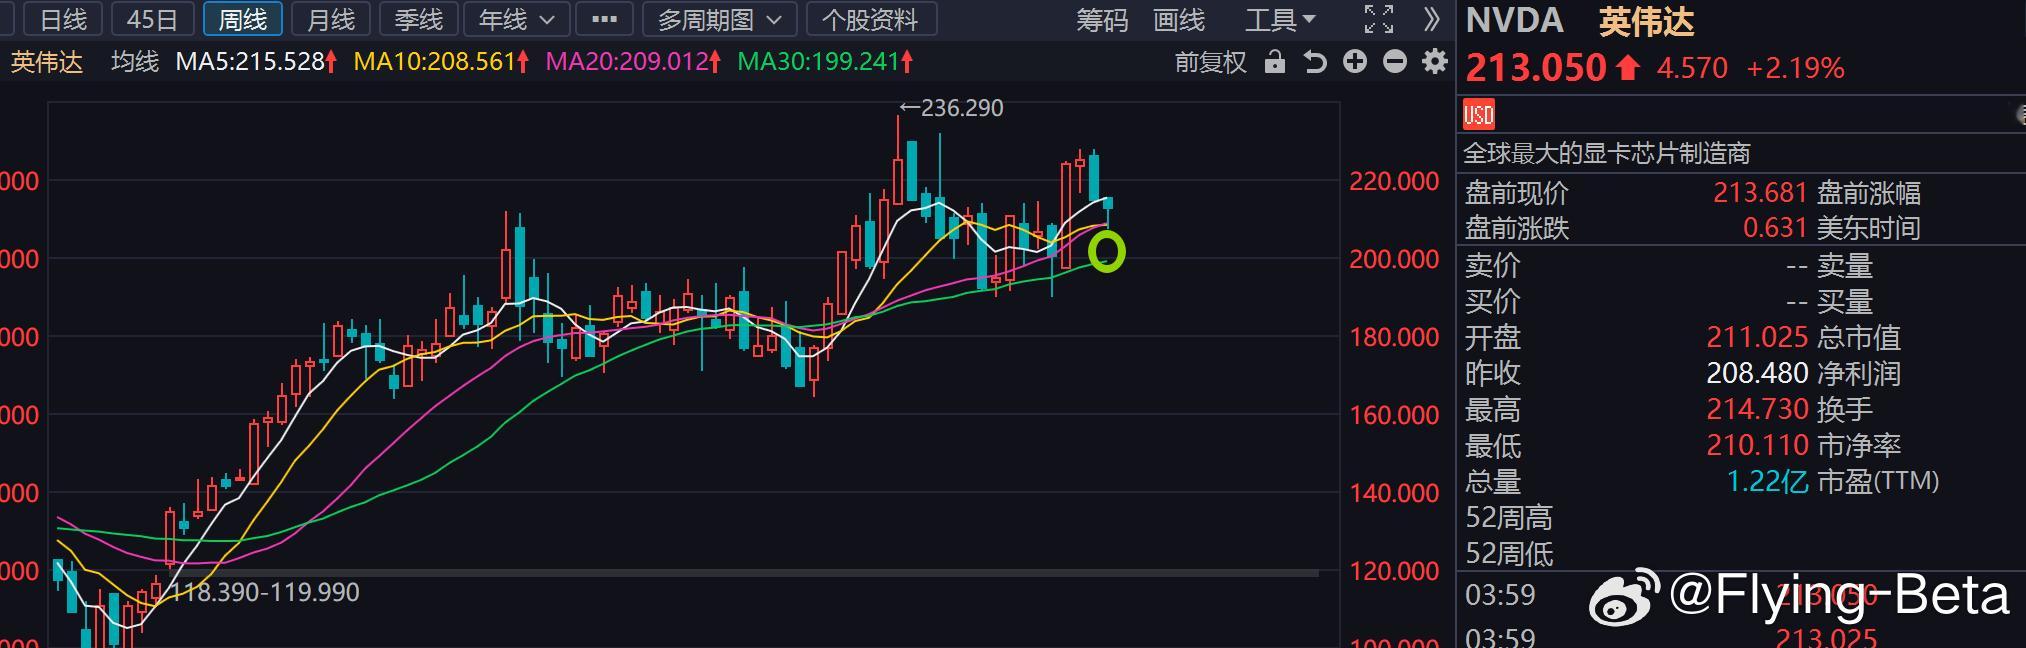Click the 英伟达 chart title label
The image size is (2026, 648).
click(47, 62)
